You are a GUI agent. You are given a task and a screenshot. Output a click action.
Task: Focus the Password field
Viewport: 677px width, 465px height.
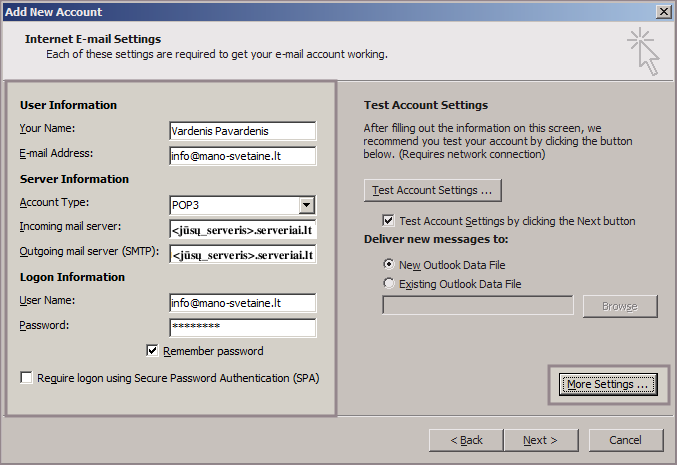(242, 328)
